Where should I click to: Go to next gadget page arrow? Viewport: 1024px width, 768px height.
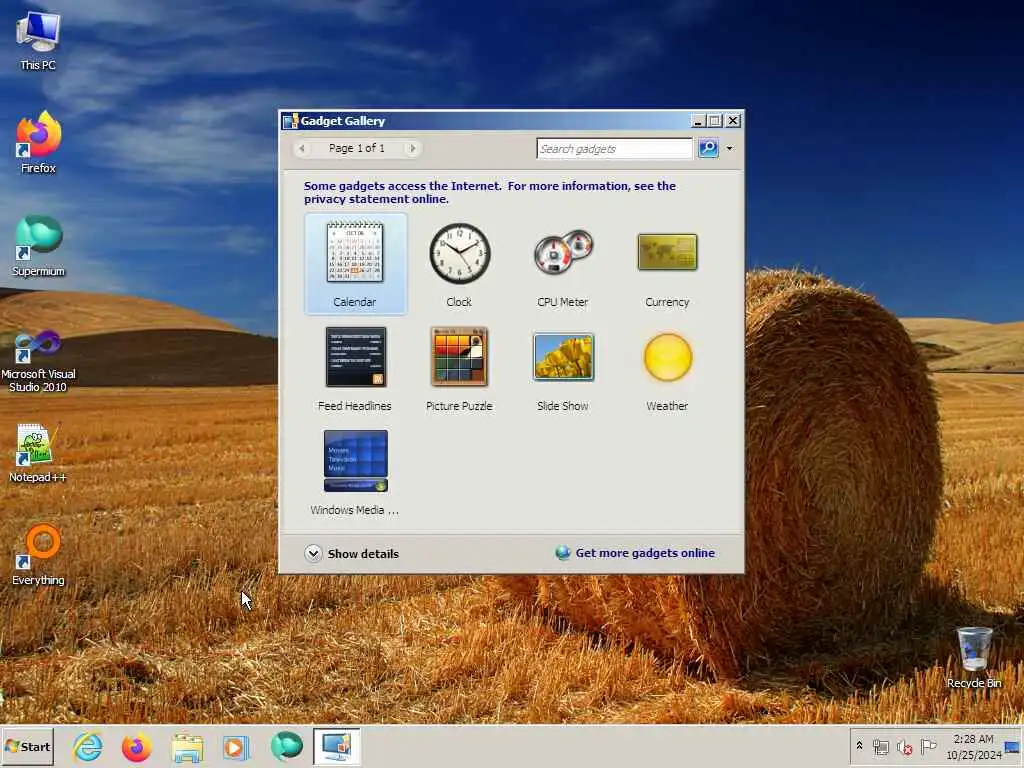pos(412,148)
